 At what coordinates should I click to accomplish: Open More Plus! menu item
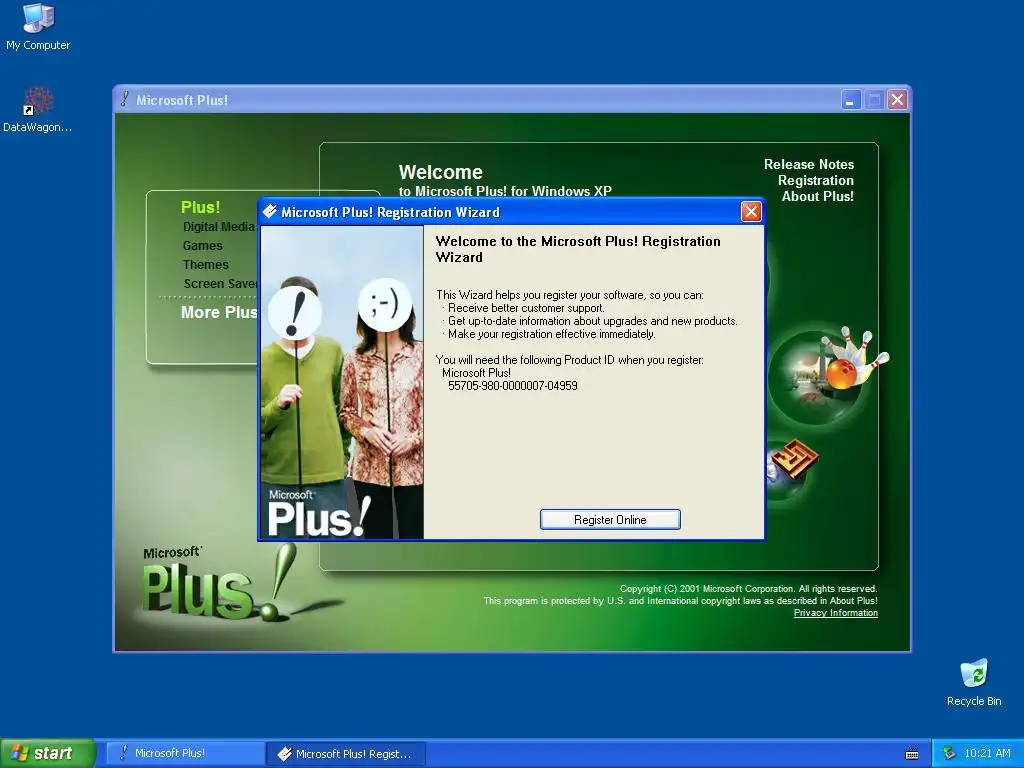pos(219,312)
